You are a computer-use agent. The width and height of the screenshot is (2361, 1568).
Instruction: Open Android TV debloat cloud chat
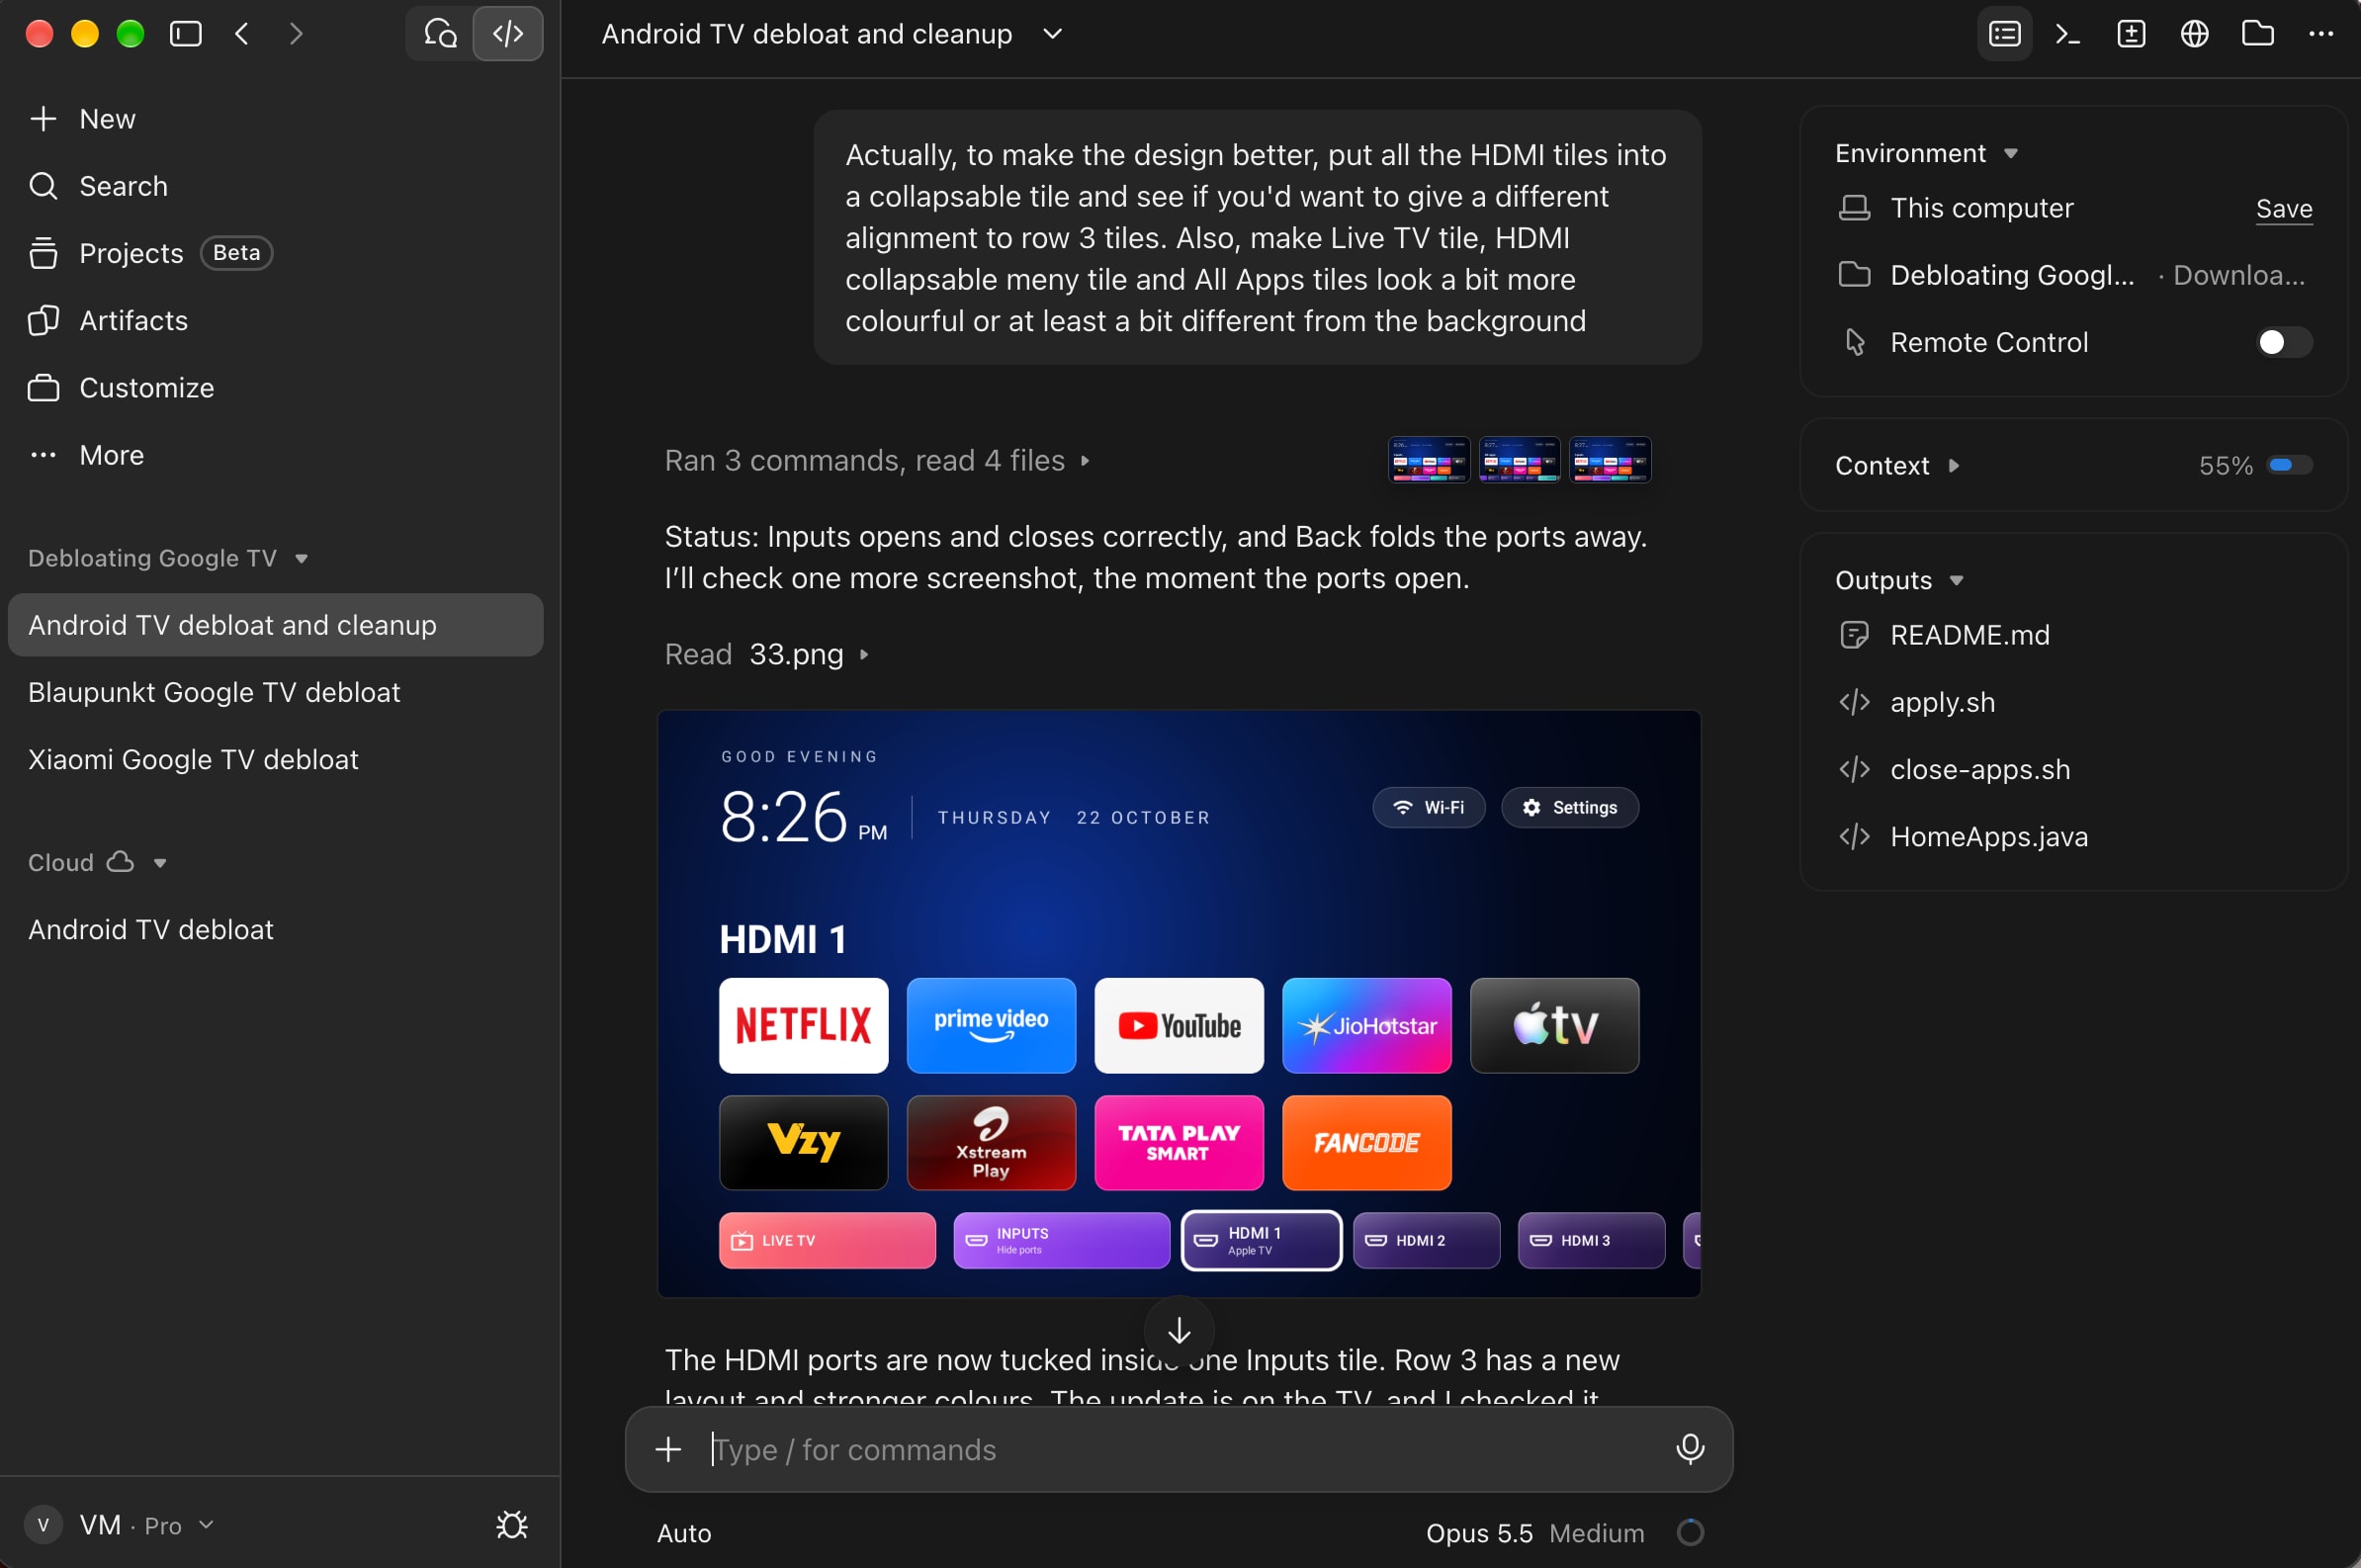point(275,929)
